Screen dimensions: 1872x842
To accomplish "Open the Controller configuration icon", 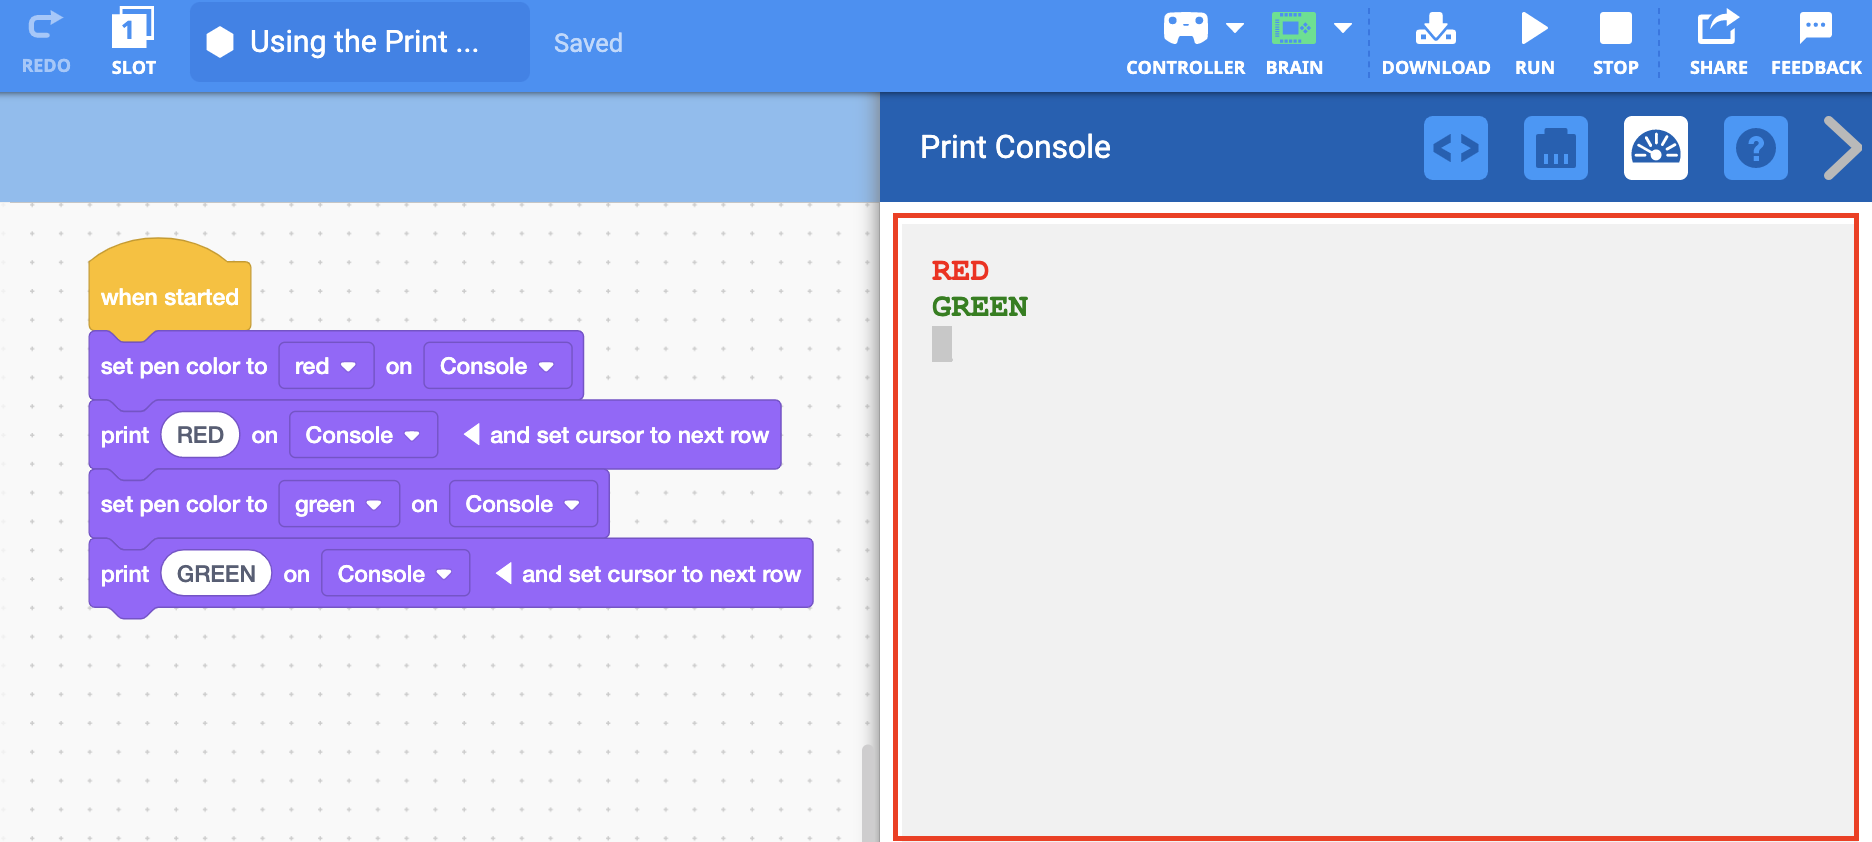I will 1186,30.
